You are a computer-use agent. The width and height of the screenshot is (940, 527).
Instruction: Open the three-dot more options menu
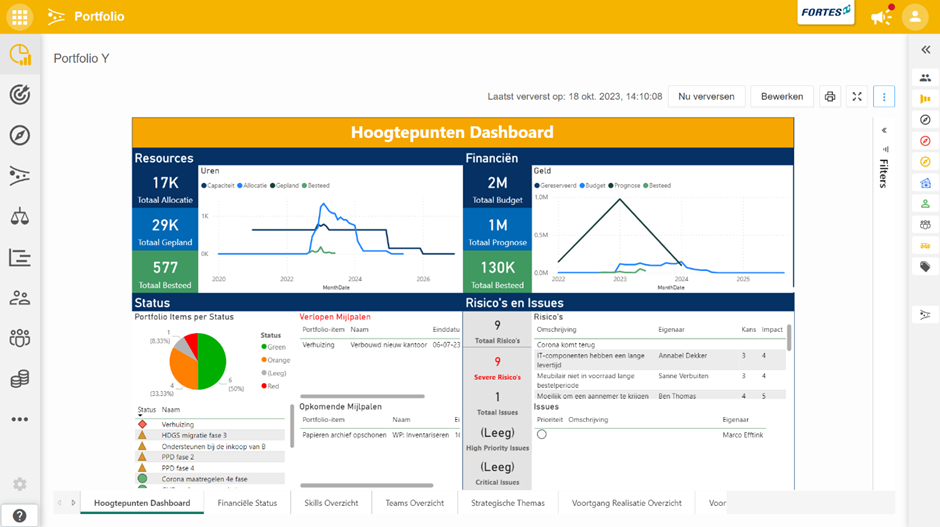pyautogui.click(x=884, y=97)
